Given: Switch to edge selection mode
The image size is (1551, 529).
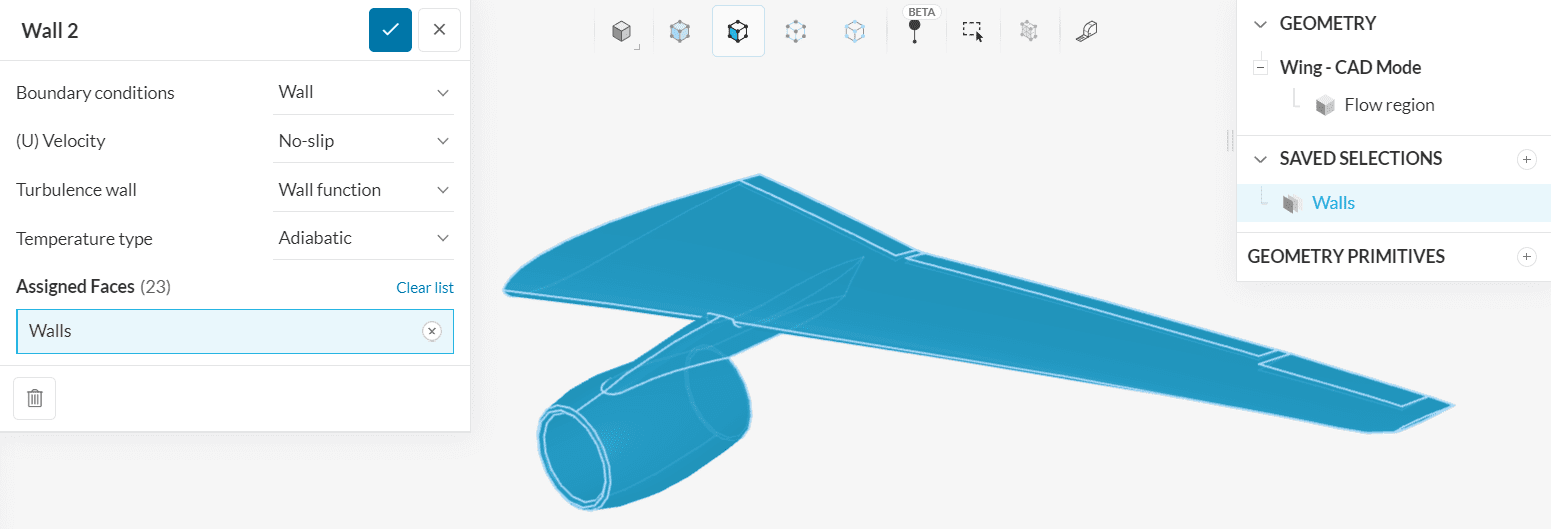Looking at the screenshot, I should click(x=796, y=32).
